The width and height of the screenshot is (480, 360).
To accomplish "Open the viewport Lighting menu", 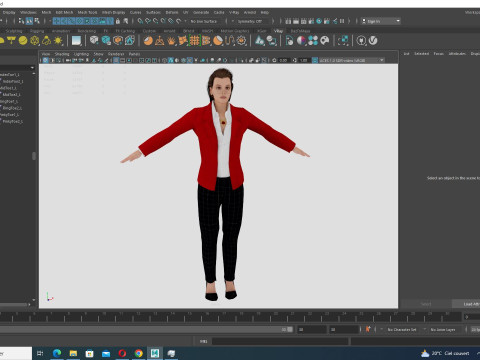I will 81,54.
